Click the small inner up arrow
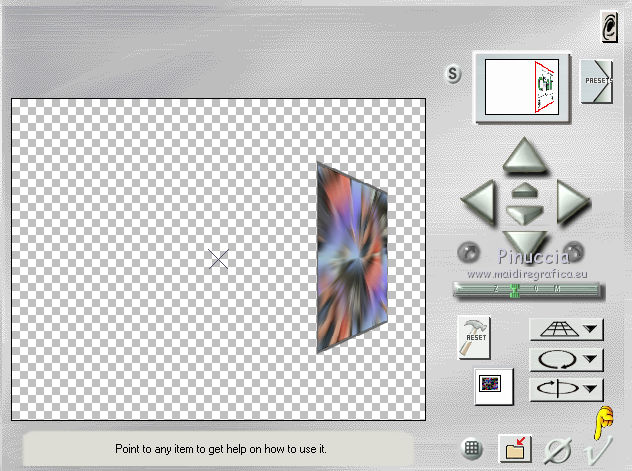This screenshot has width=632, height=471. point(524,190)
